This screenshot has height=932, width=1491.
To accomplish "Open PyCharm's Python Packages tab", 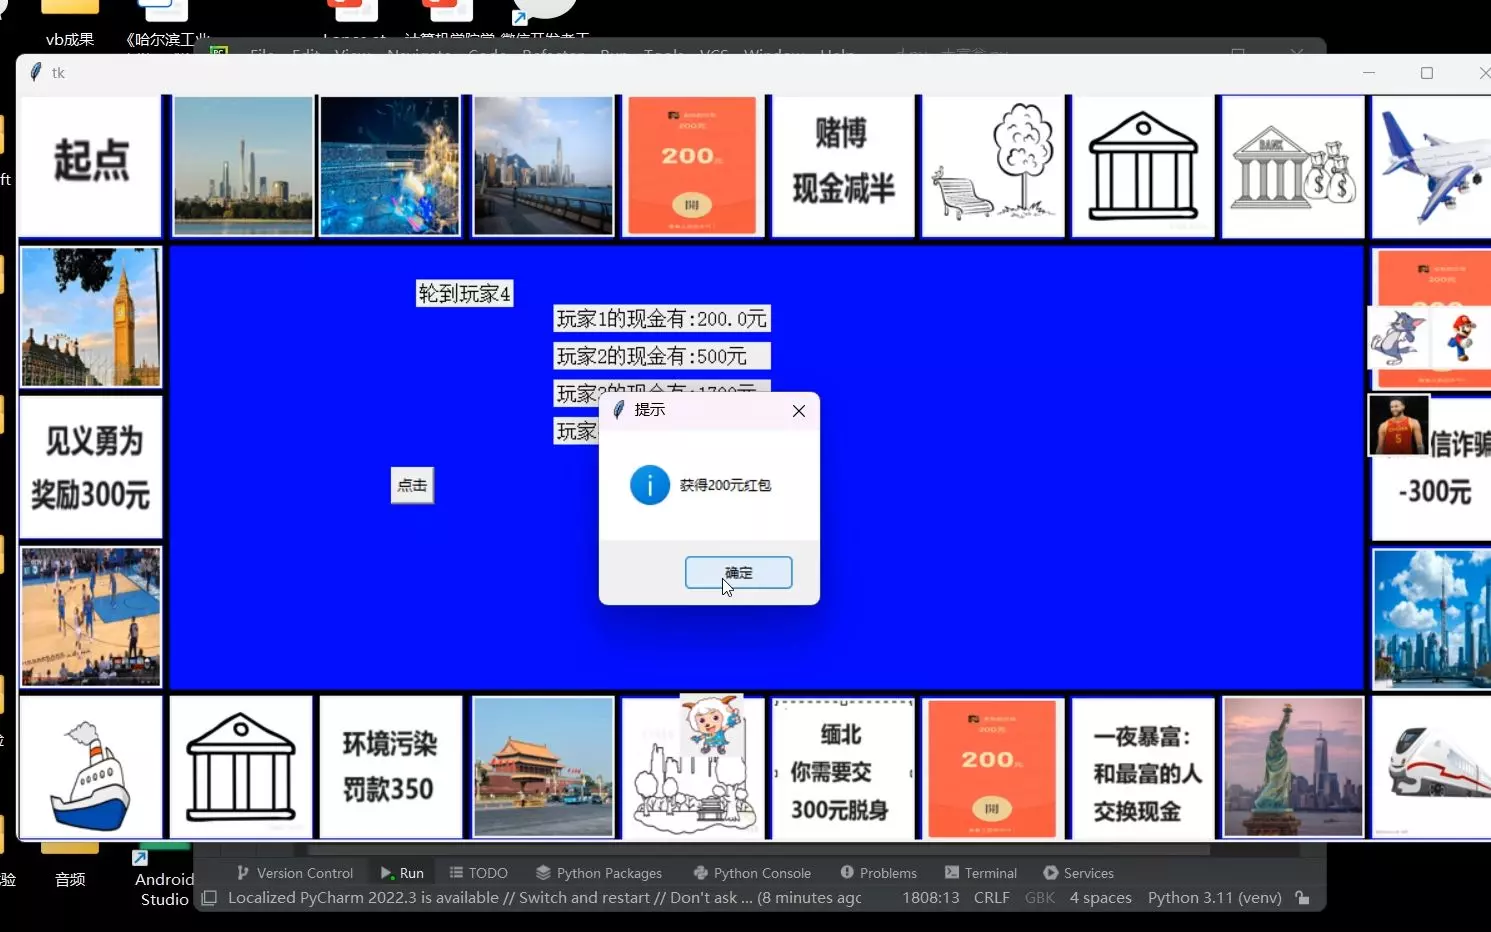I will point(599,873).
